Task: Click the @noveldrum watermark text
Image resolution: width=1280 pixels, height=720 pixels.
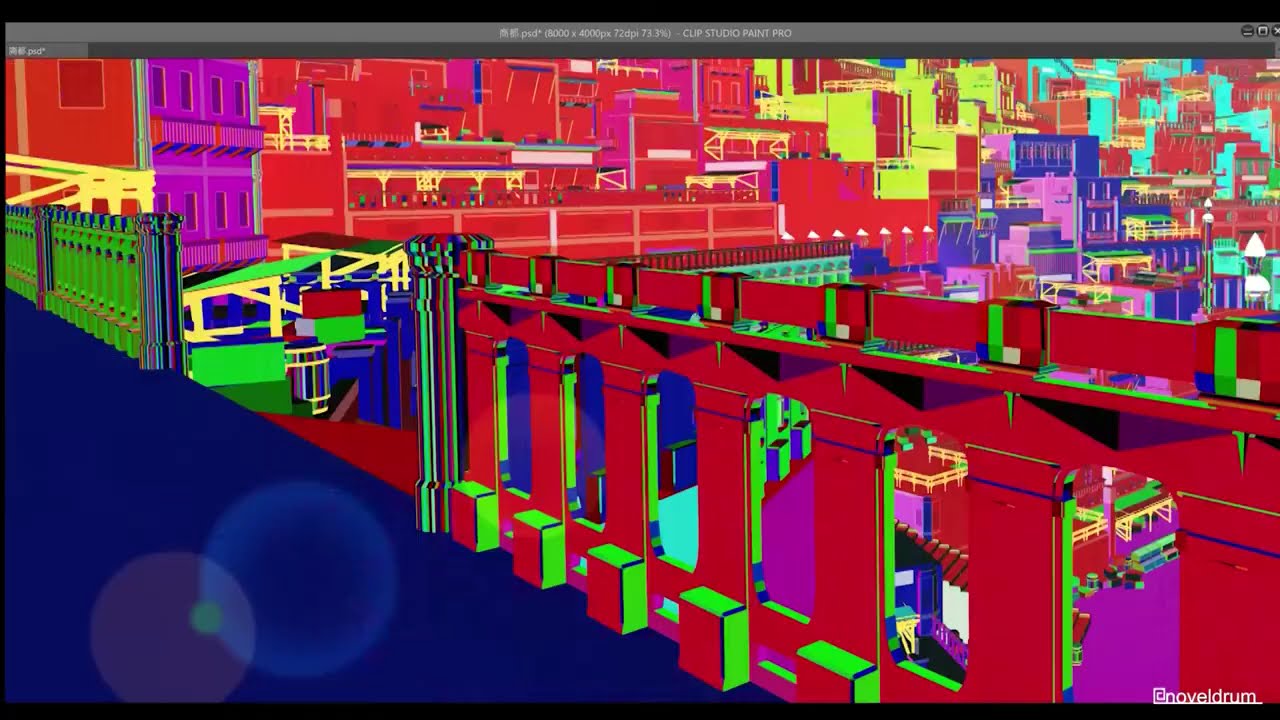Action: (1205, 695)
